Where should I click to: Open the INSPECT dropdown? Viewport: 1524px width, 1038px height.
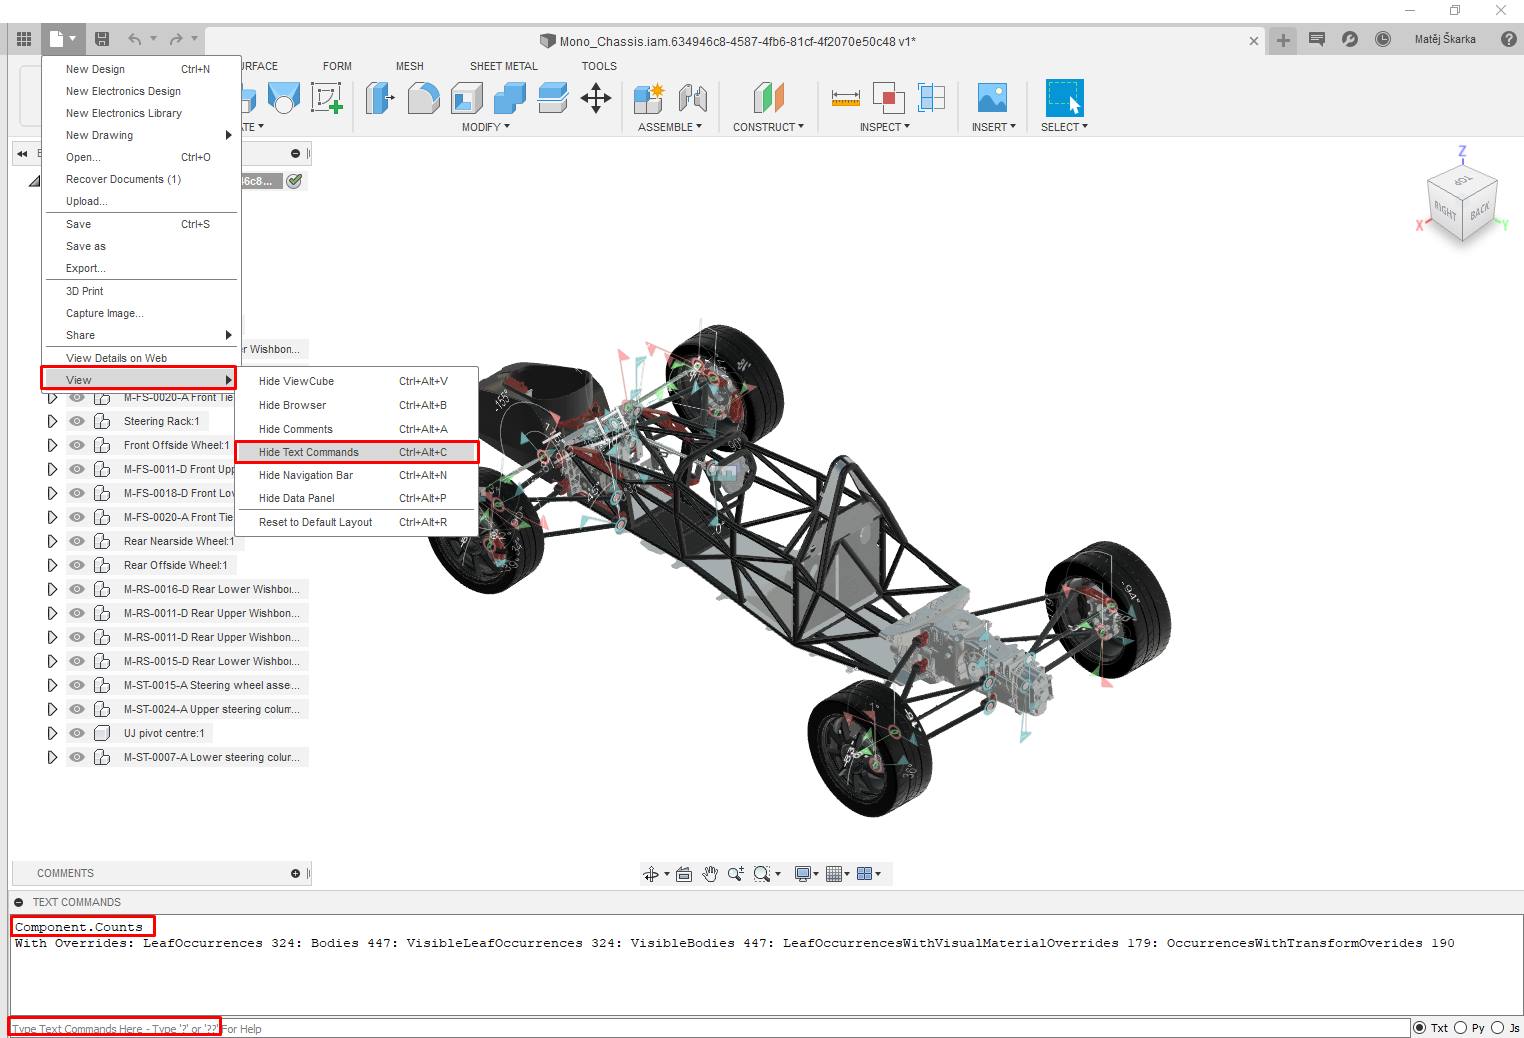pyautogui.click(x=885, y=127)
